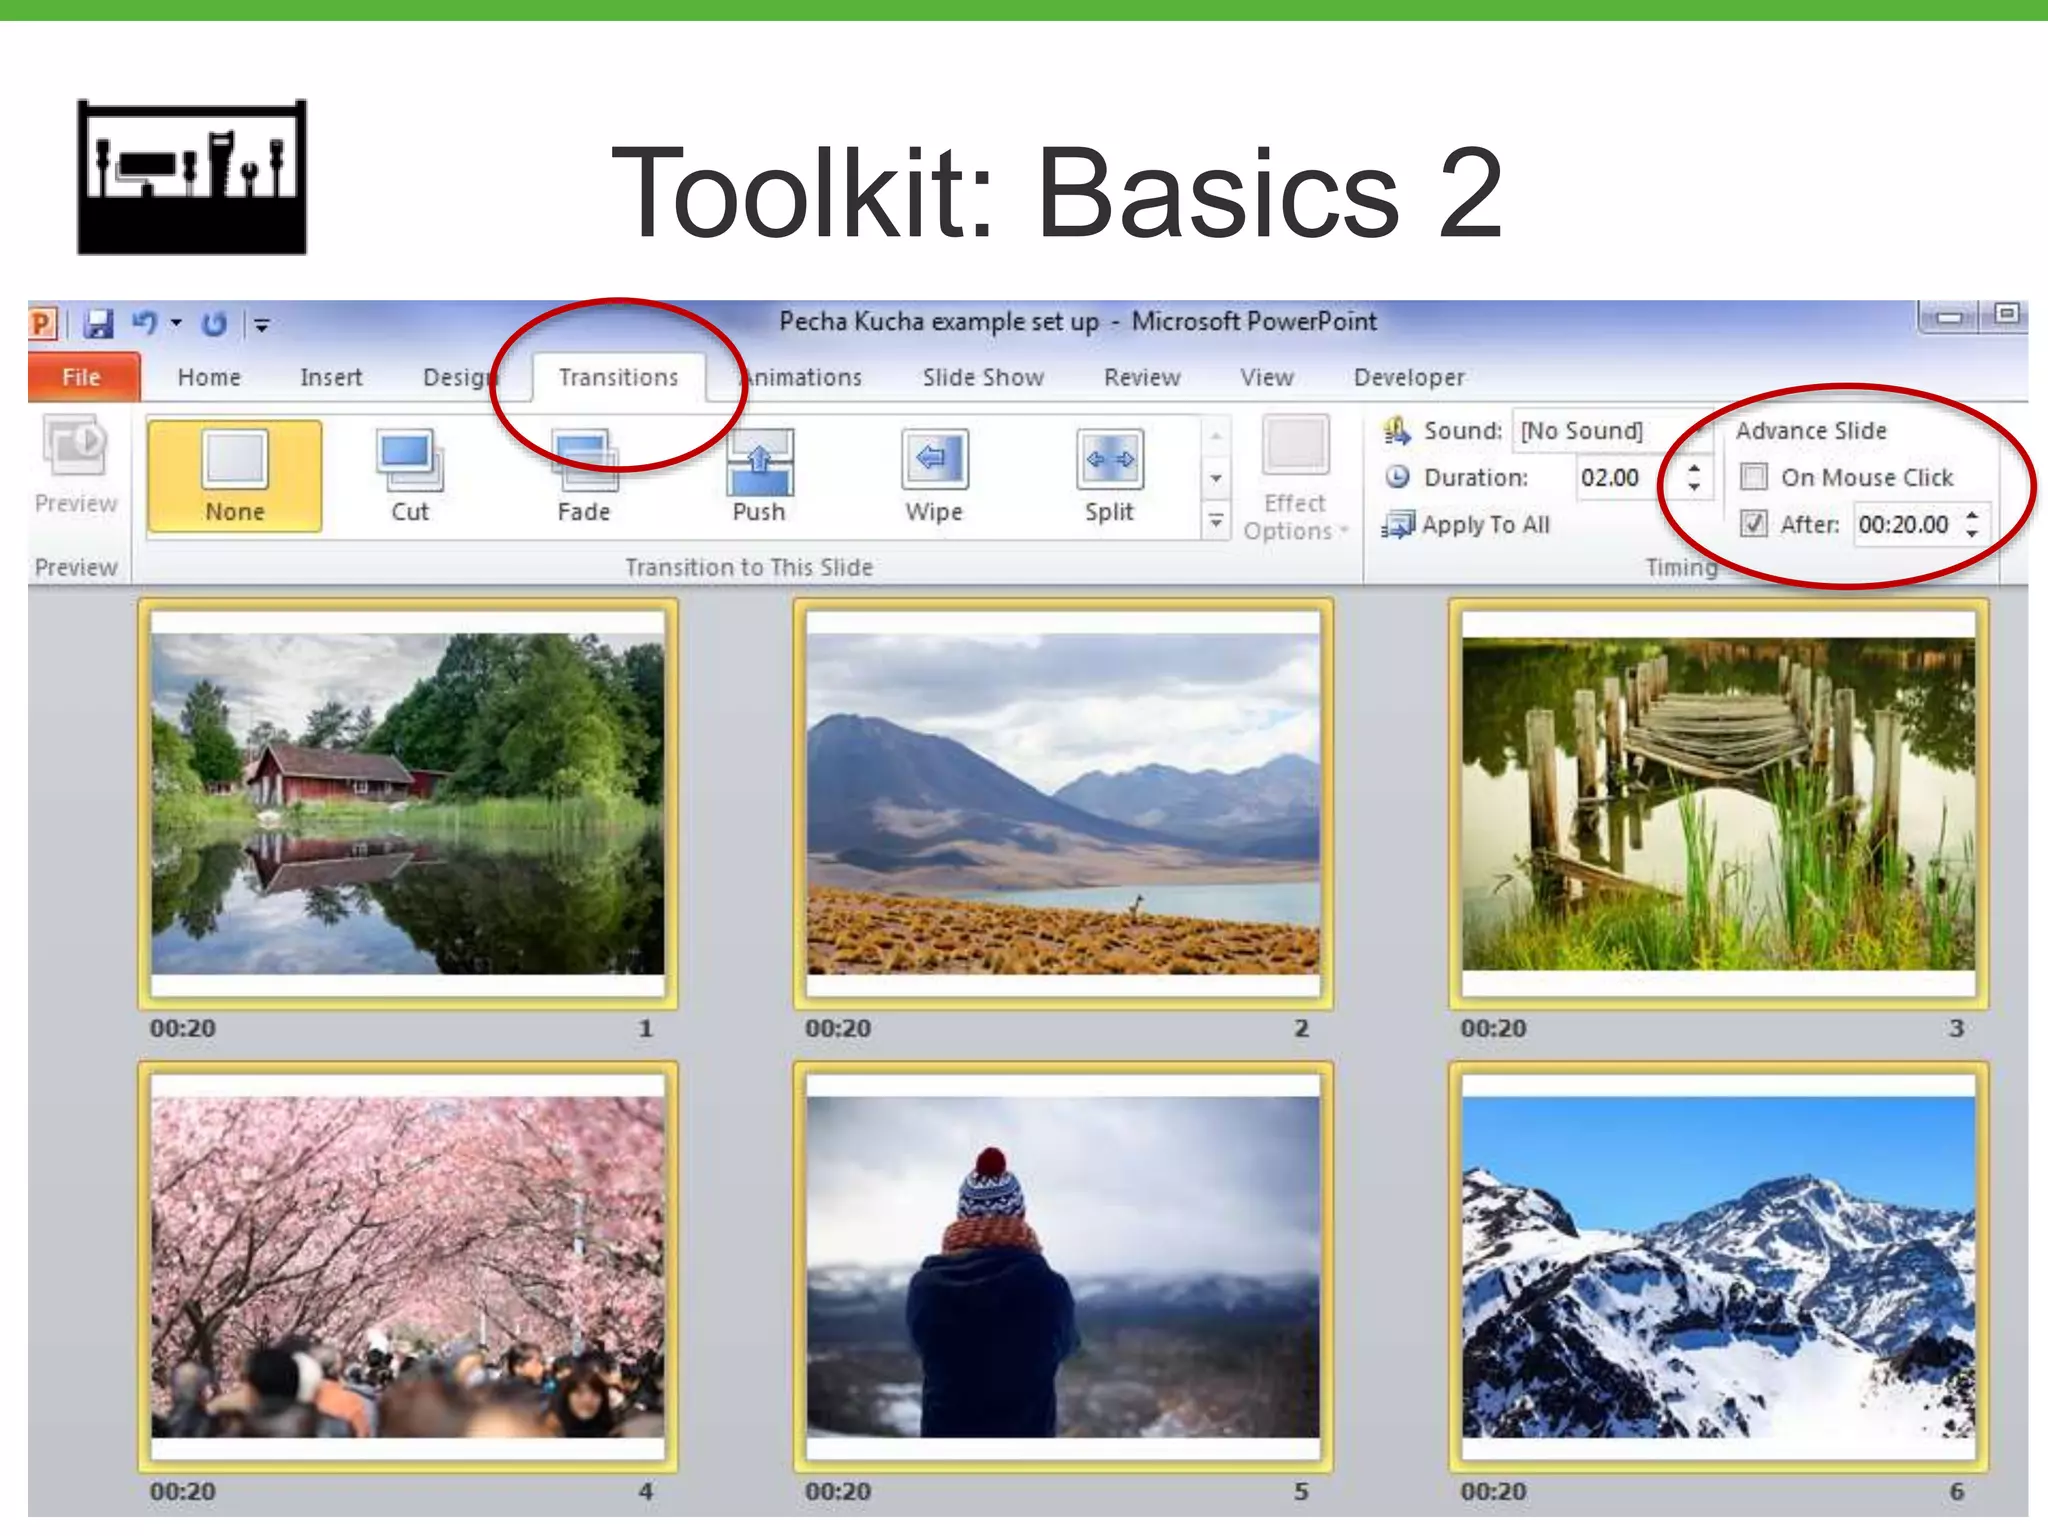Open the Design ribbon tab
This screenshot has height=1536, width=2048.
[459, 377]
